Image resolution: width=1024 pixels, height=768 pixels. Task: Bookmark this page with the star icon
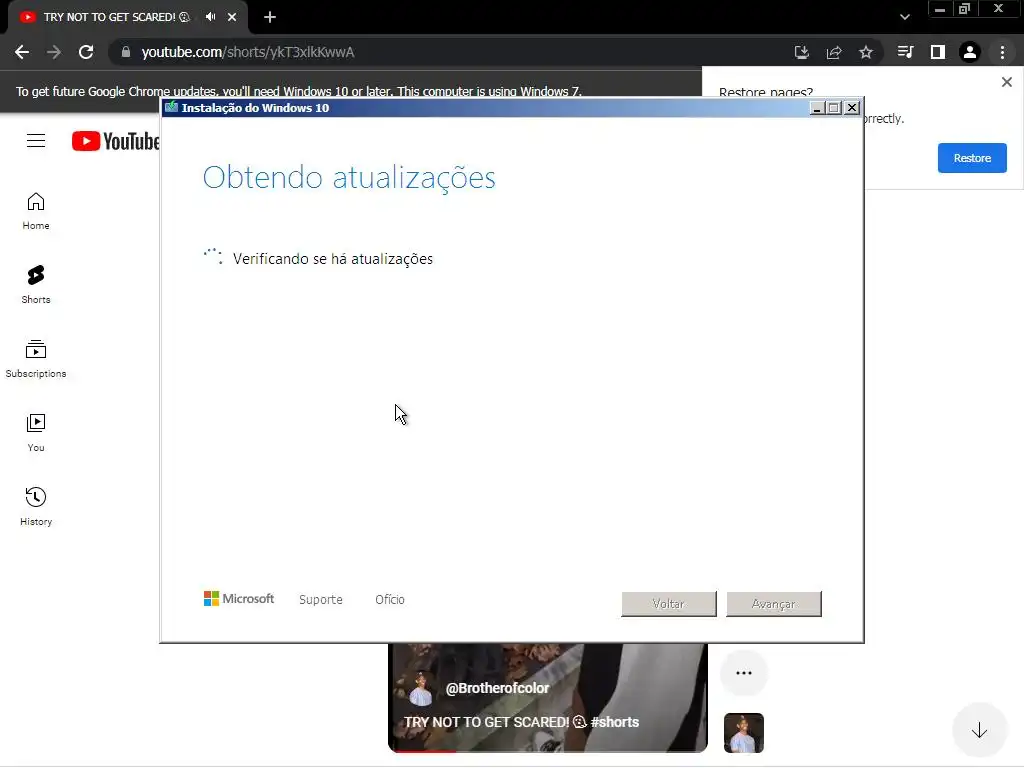pos(866,52)
